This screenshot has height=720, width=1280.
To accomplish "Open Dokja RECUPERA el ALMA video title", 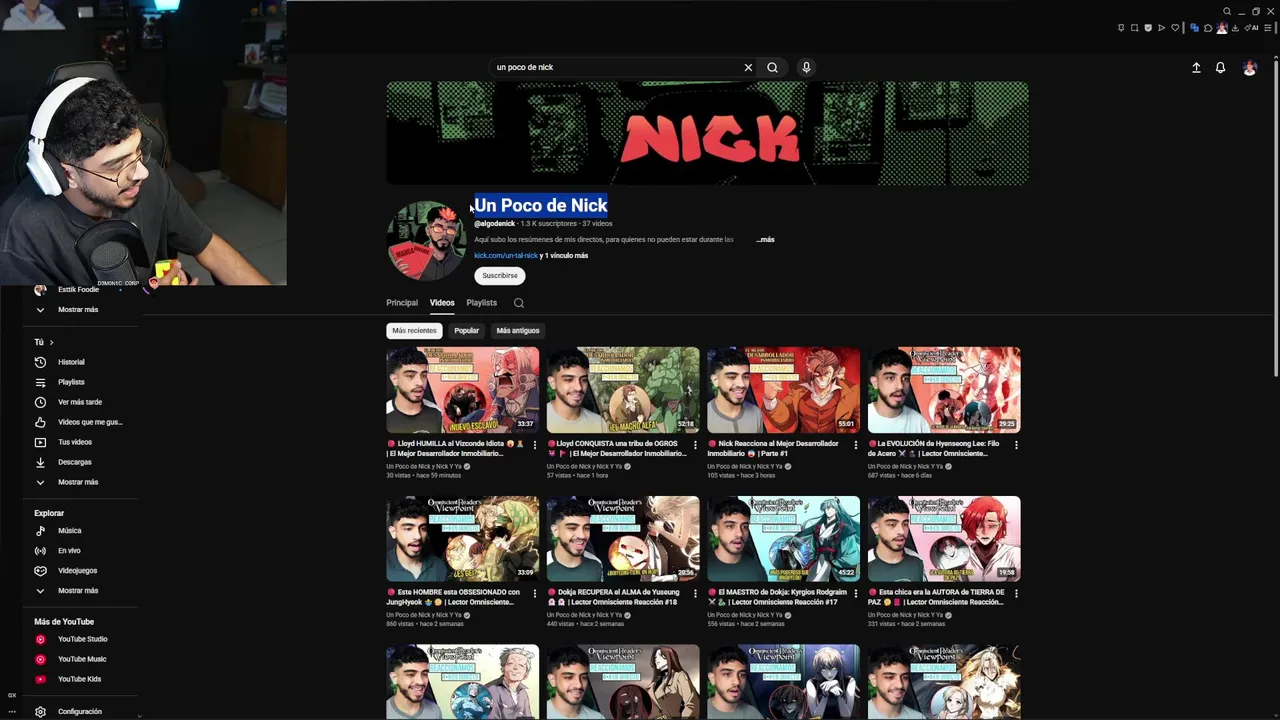I will pos(618,597).
